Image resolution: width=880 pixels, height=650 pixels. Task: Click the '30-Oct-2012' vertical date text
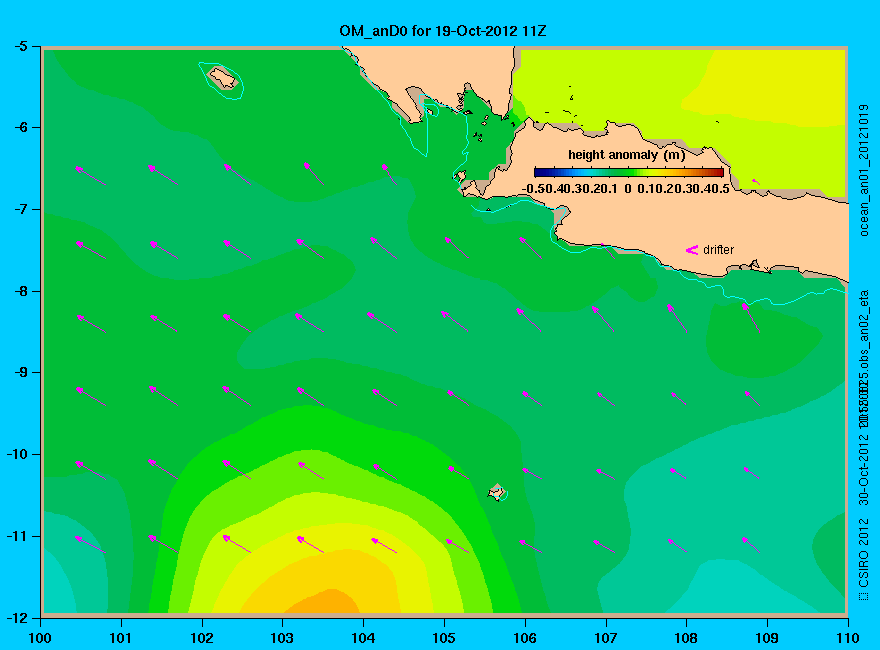(x=864, y=469)
